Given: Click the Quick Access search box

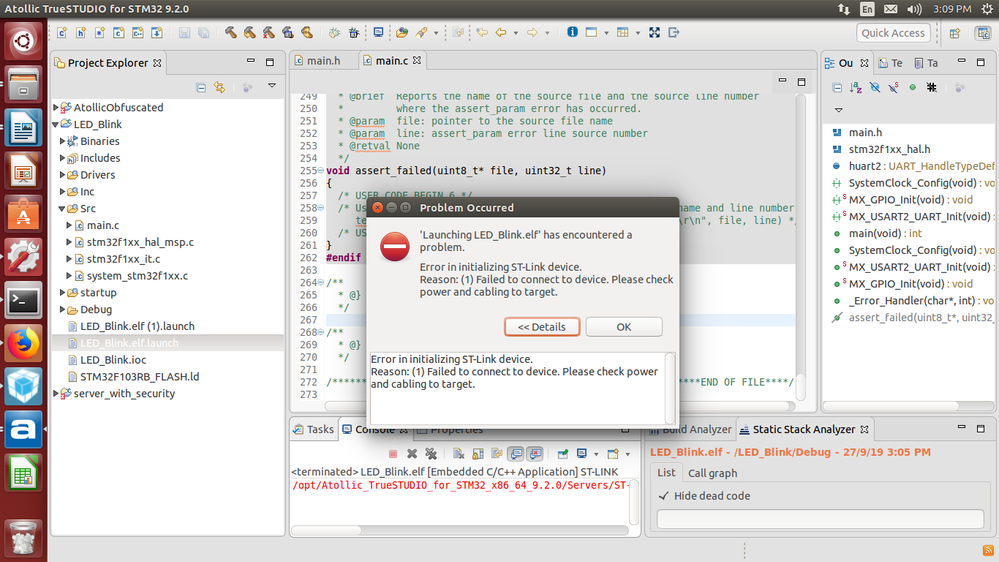Looking at the screenshot, I should tap(893, 33).
